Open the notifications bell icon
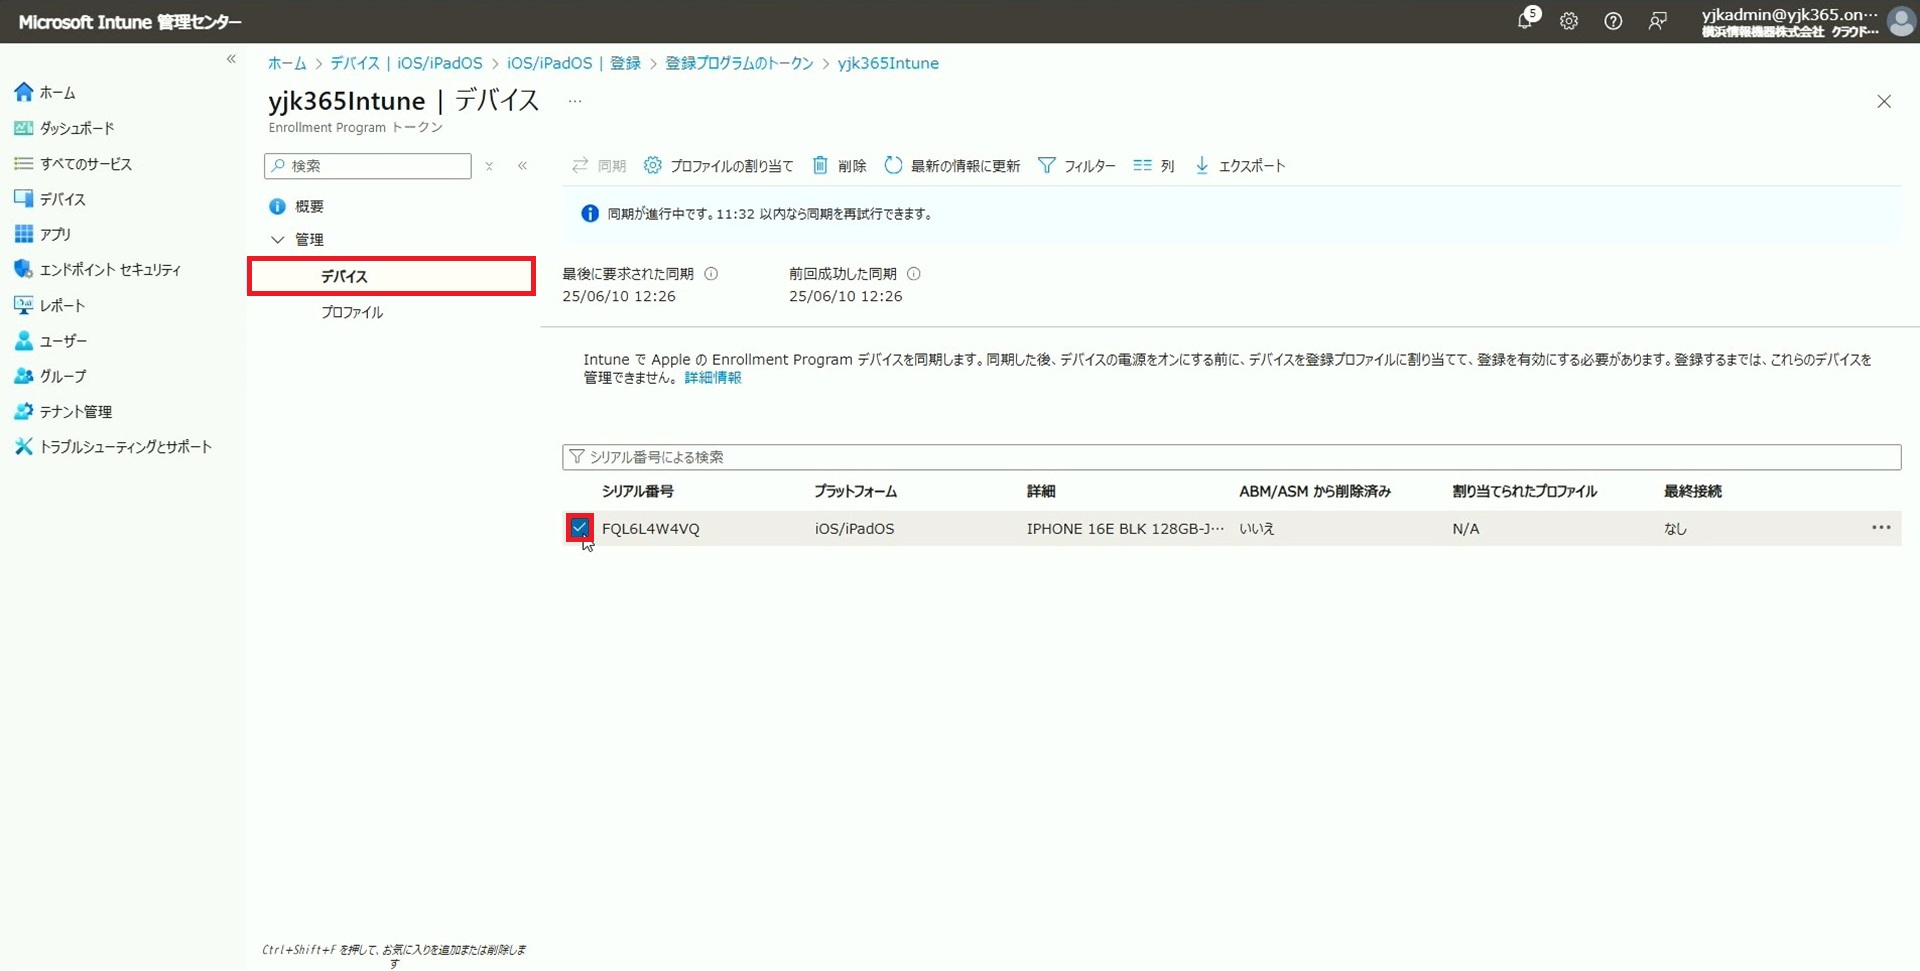The image size is (1920, 971). (x=1525, y=21)
